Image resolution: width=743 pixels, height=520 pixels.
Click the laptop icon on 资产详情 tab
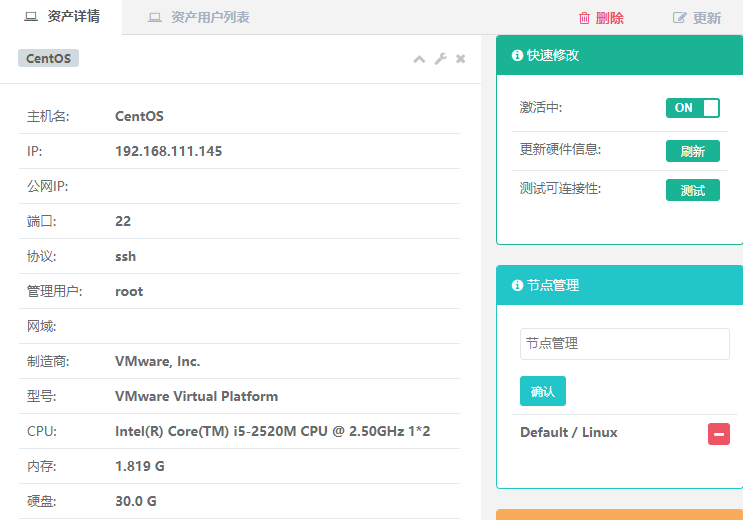31,17
